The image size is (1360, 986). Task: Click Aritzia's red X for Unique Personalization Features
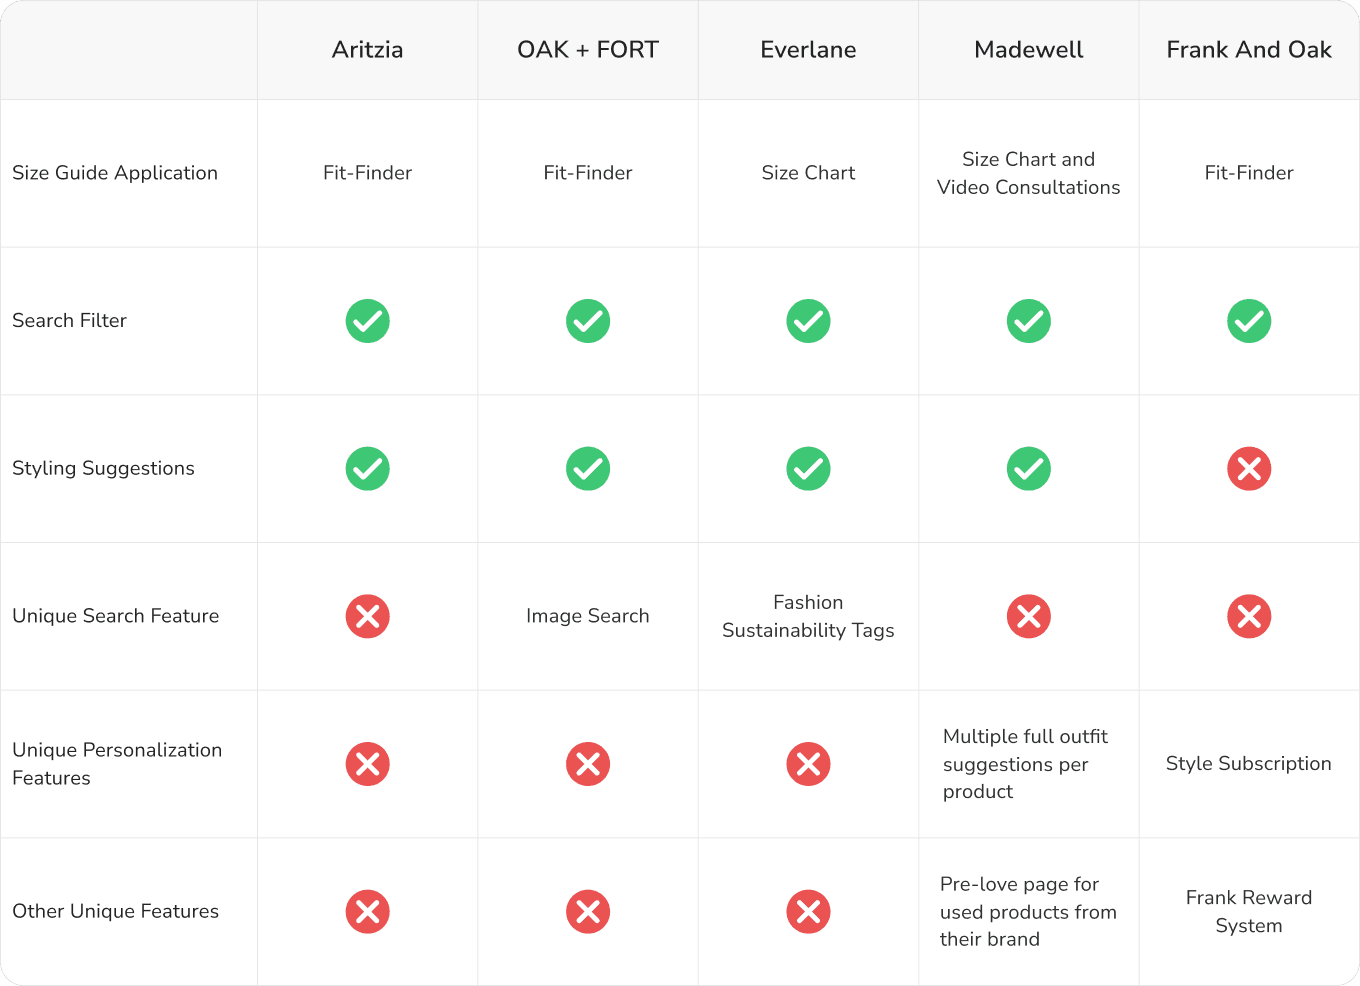[x=367, y=764]
